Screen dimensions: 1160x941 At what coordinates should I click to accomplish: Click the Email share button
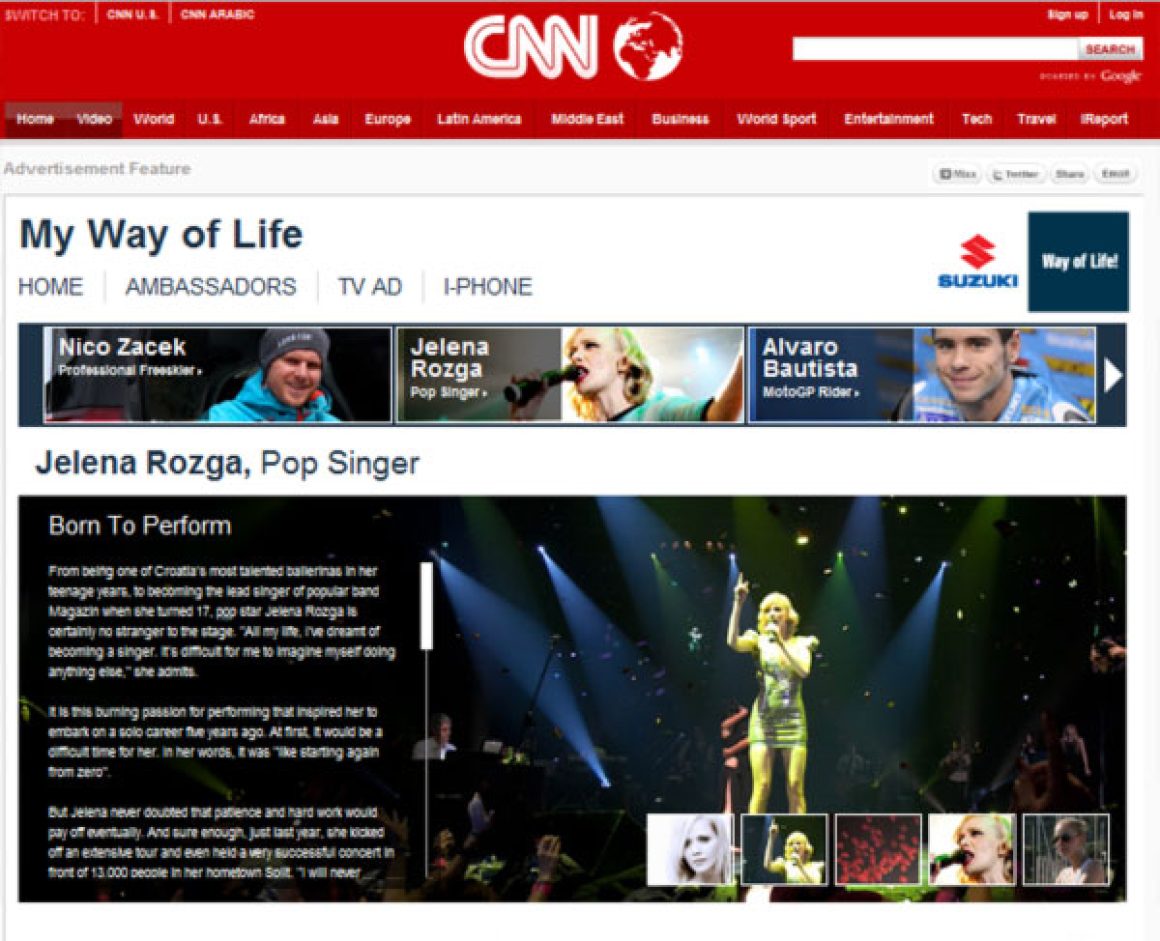[x=1115, y=174]
